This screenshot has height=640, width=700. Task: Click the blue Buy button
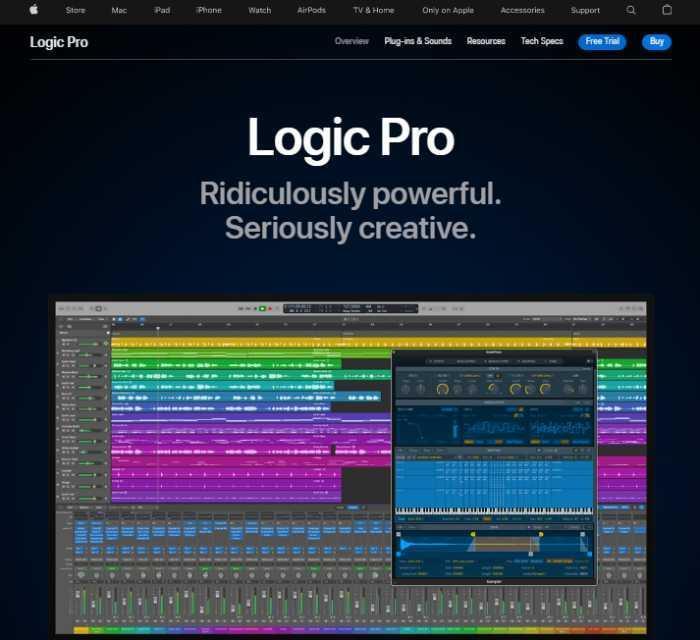pyautogui.click(x=656, y=42)
